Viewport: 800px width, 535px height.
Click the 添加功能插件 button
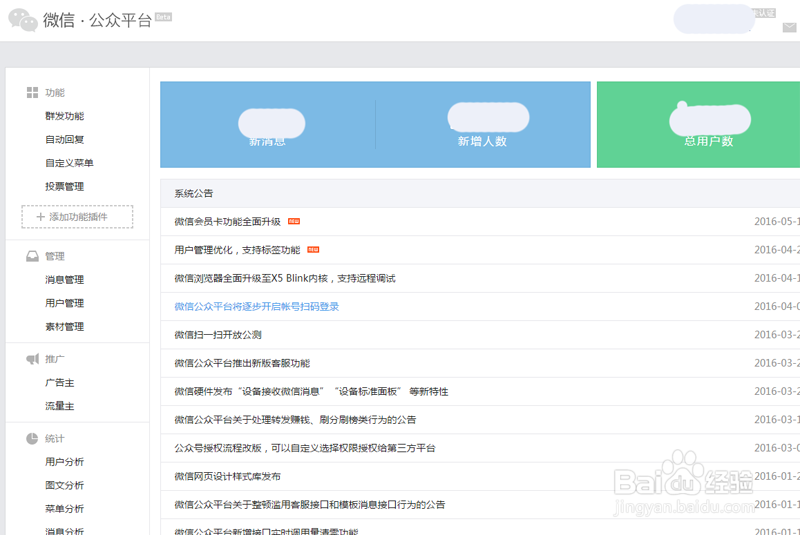tap(77, 217)
